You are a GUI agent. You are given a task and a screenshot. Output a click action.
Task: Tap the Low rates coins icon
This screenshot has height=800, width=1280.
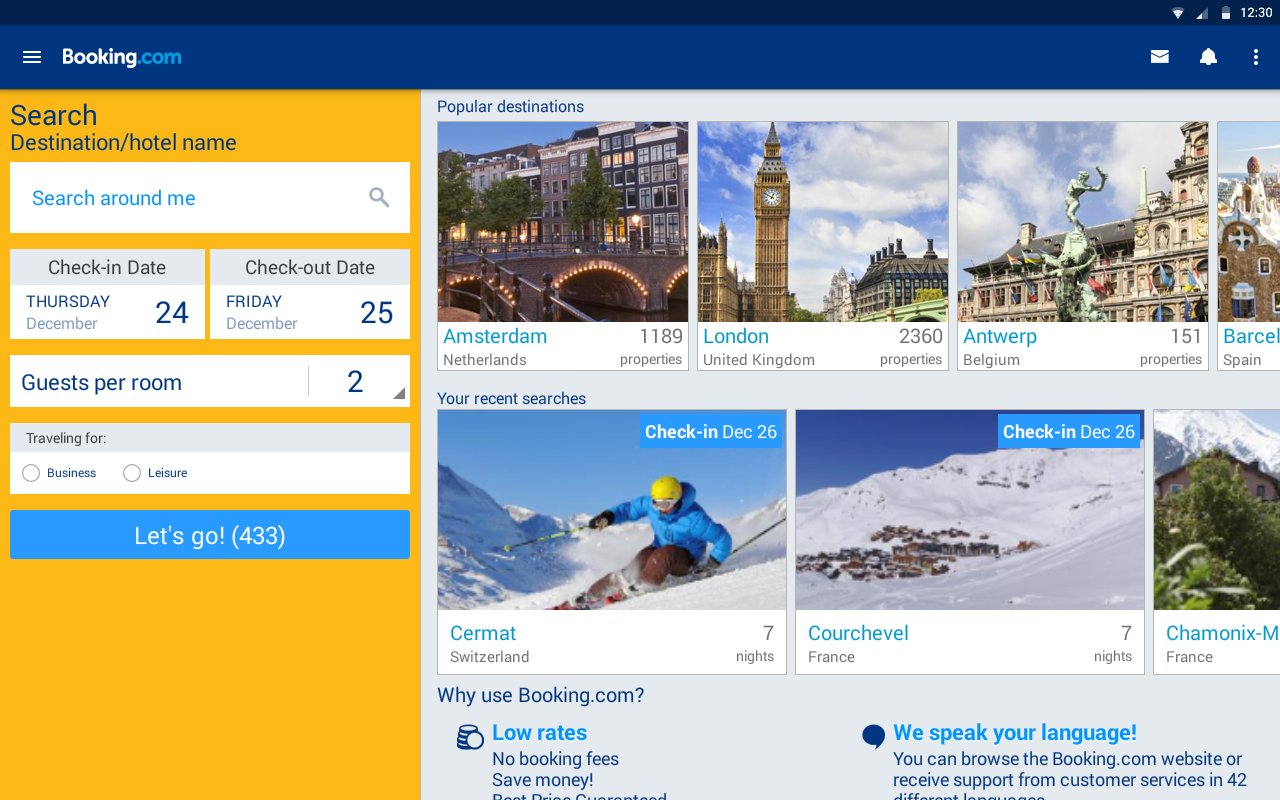click(x=470, y=737)
